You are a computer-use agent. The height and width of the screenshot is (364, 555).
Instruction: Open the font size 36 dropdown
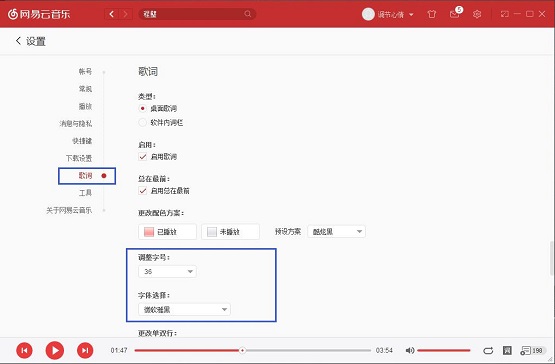[167, 272]
